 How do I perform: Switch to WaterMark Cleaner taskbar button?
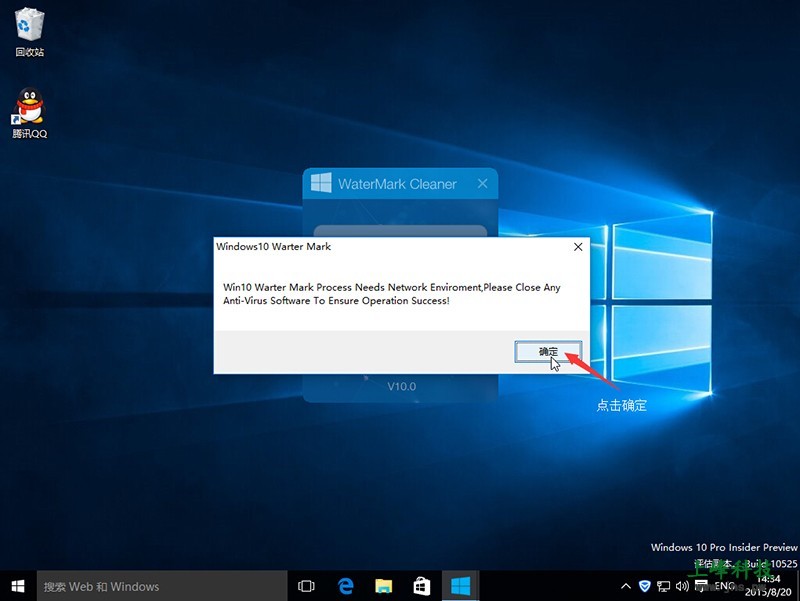[460, 586]
